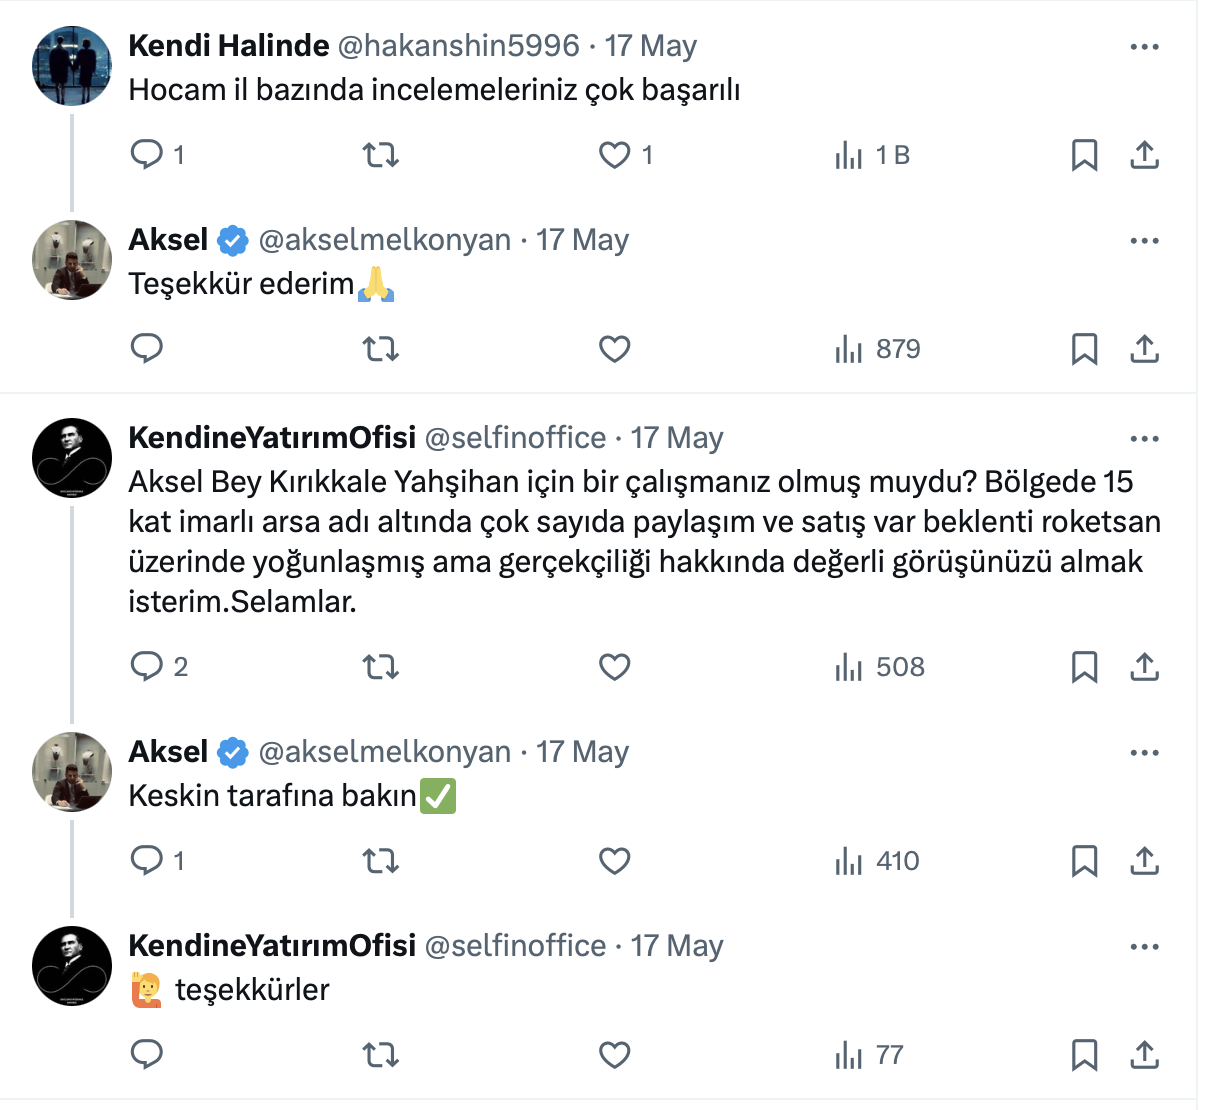Share the Kırıkkale Yahşihan question tweet
This screenshot has width=1208, height=1110.
(1144, 667)
